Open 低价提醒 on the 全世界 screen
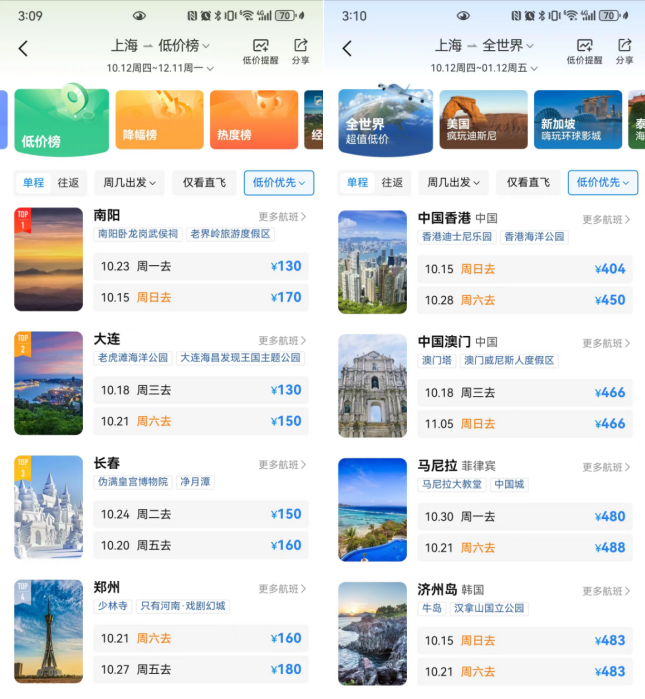 click(584, 52)
